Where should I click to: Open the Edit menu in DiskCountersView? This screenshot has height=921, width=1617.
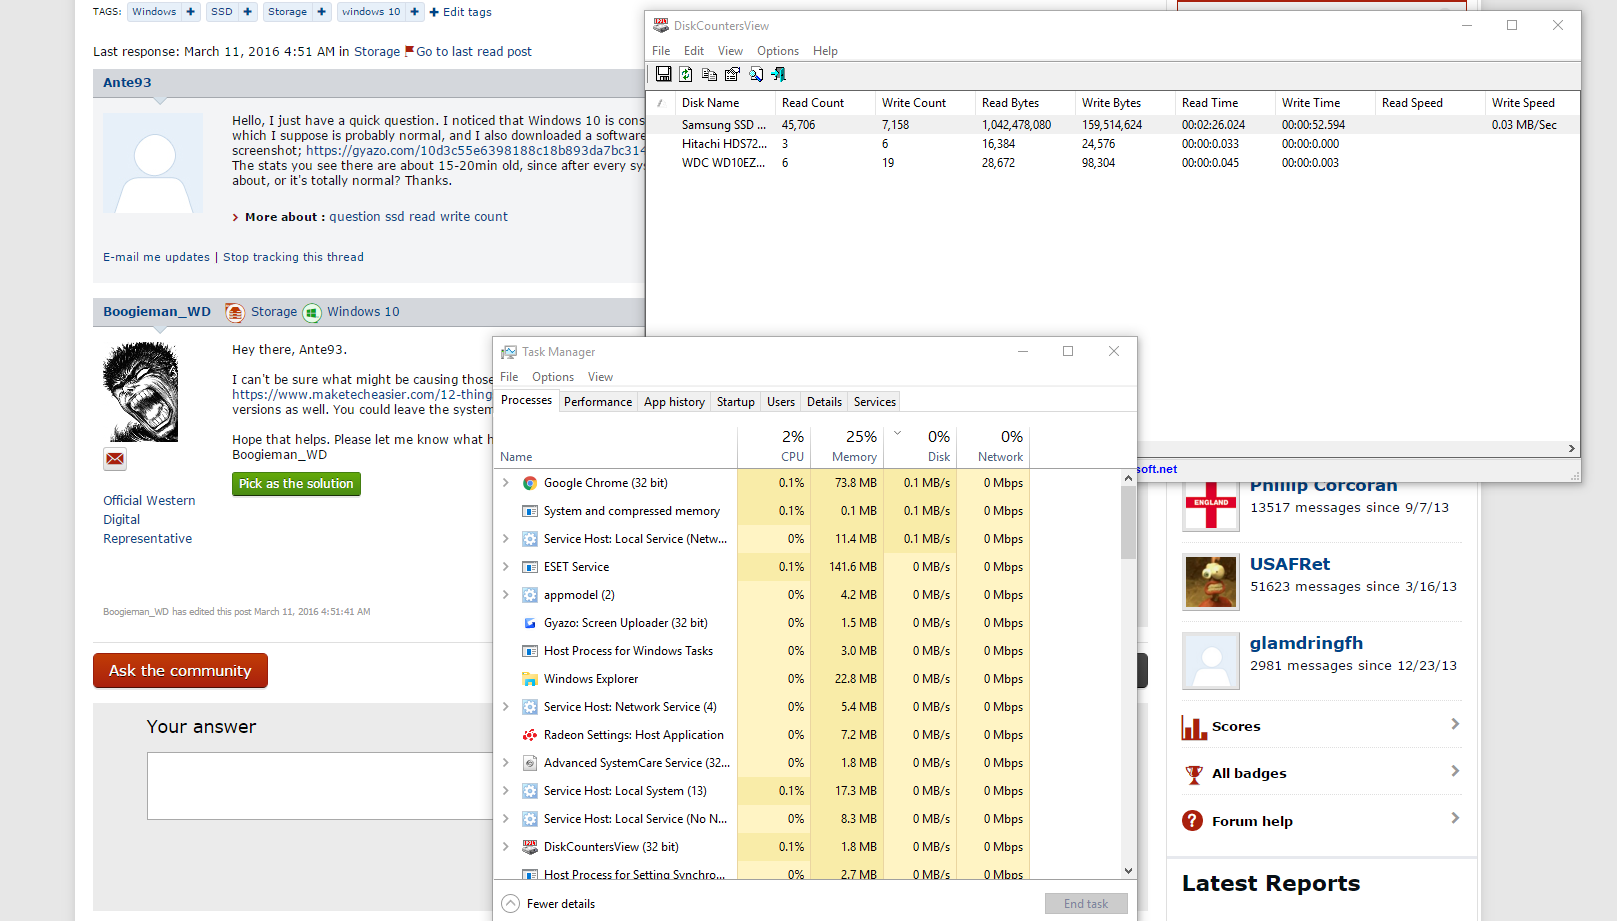(694, 51)
